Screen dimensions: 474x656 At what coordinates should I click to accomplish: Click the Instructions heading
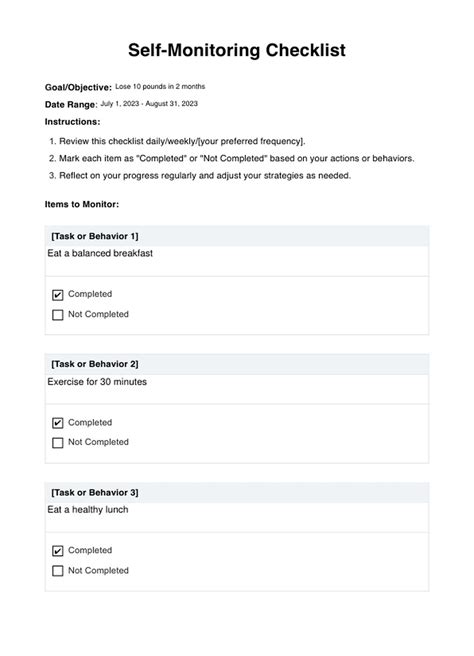pos(72,122)
